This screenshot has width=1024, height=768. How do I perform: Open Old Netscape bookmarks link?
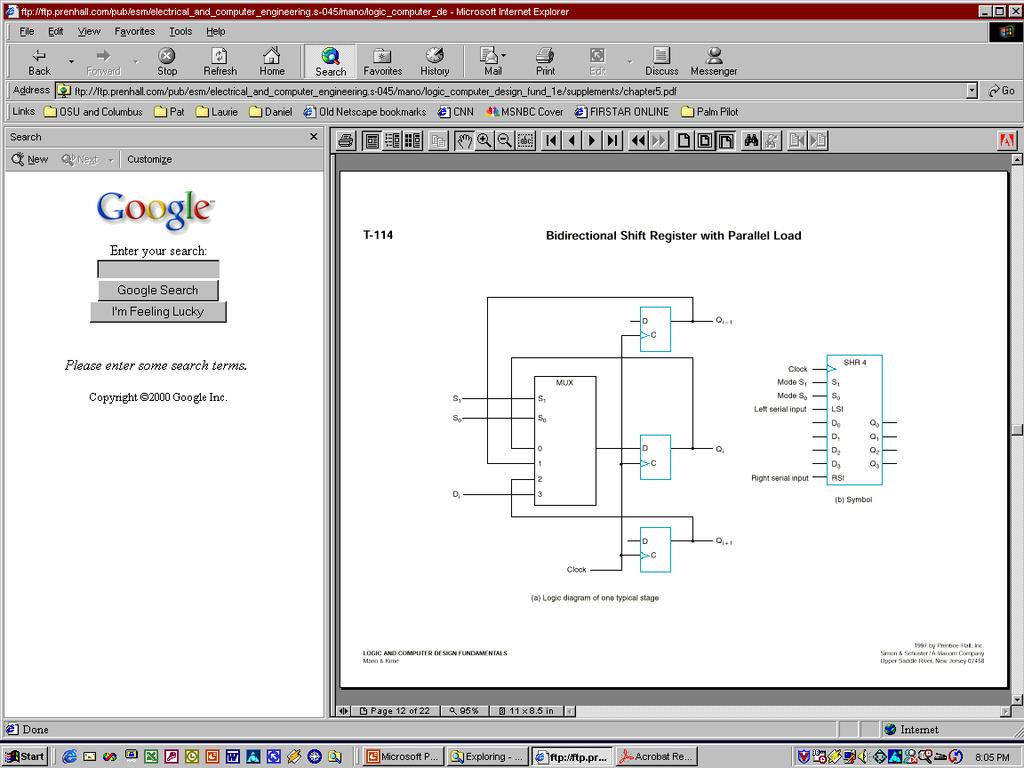click(x=365, y=112)
